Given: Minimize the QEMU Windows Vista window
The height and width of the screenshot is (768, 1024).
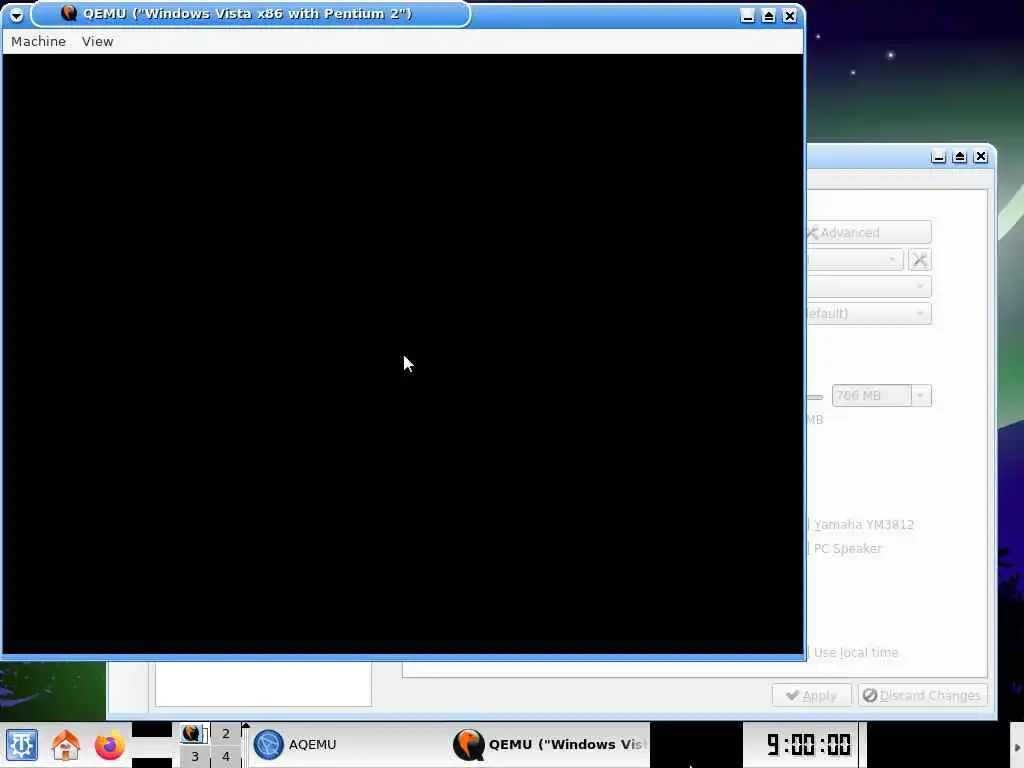Looking at the screenshot, I should point(748,16).
